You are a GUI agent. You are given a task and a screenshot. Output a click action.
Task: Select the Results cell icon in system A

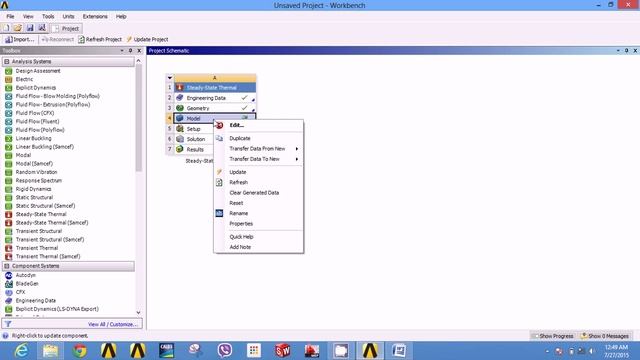[x=180, y=149]
